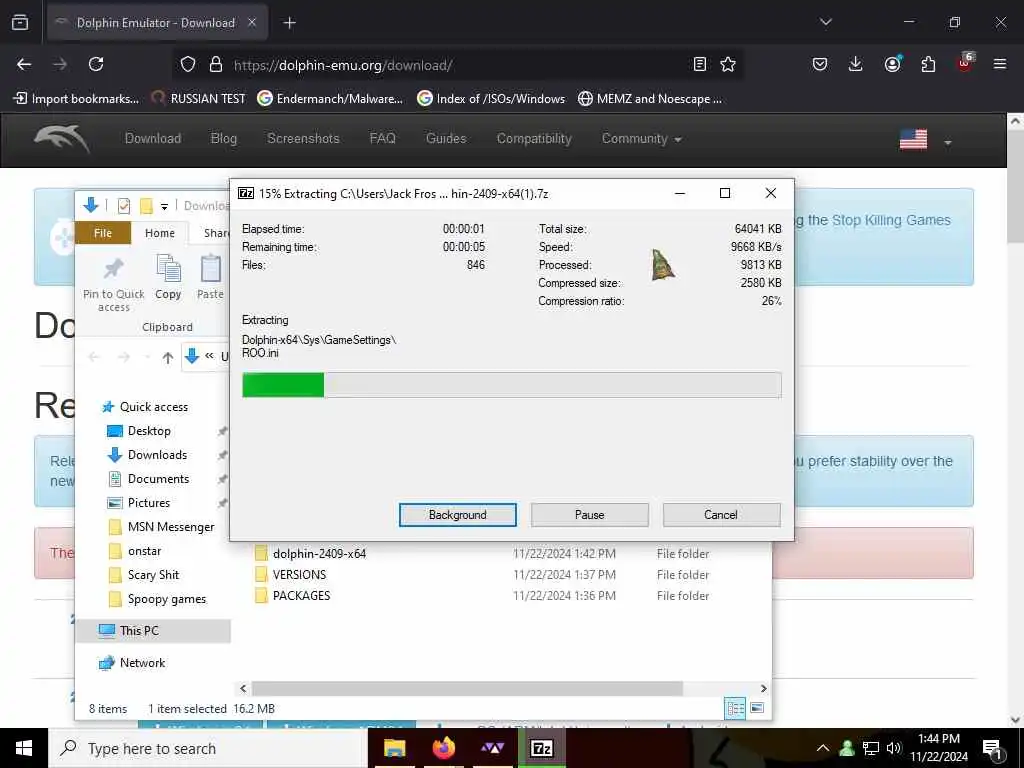The height and width of the screenshot is (768, 1024).
Task: Open Endermanch/Malware bookmark
Action: (x=330, y=99)
